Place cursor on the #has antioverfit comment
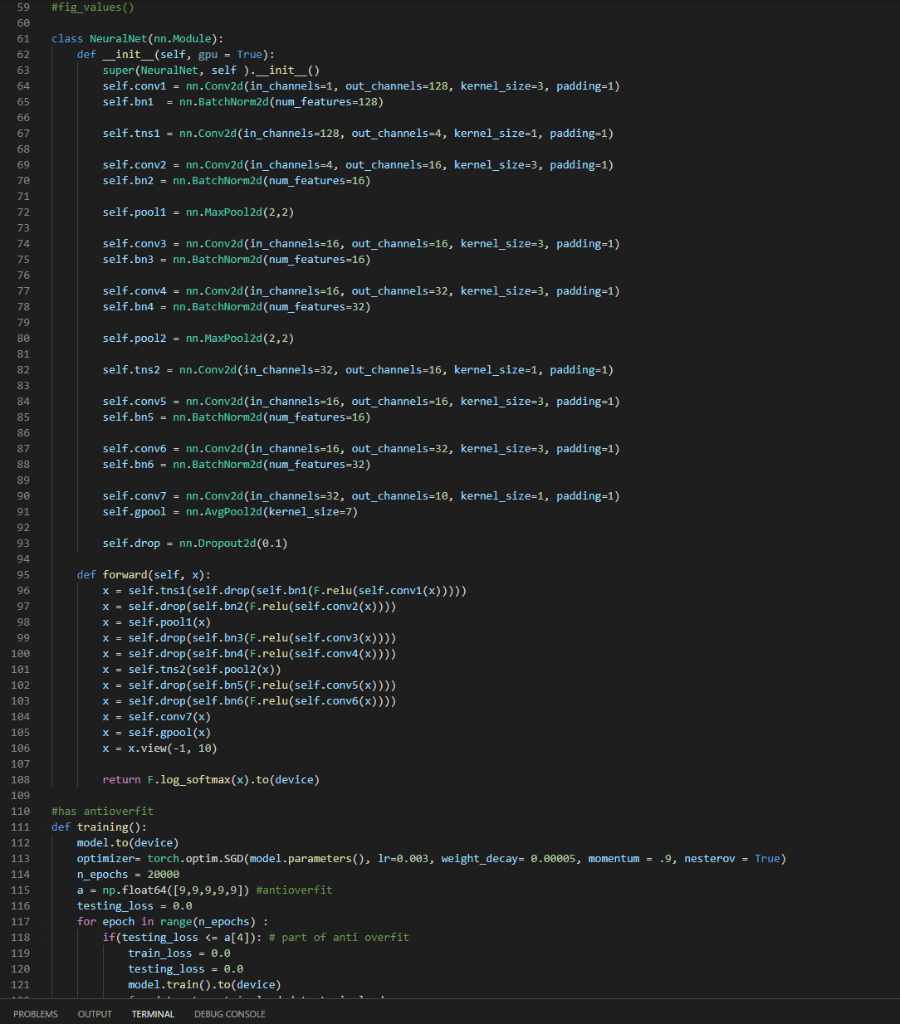 (103, 811)
